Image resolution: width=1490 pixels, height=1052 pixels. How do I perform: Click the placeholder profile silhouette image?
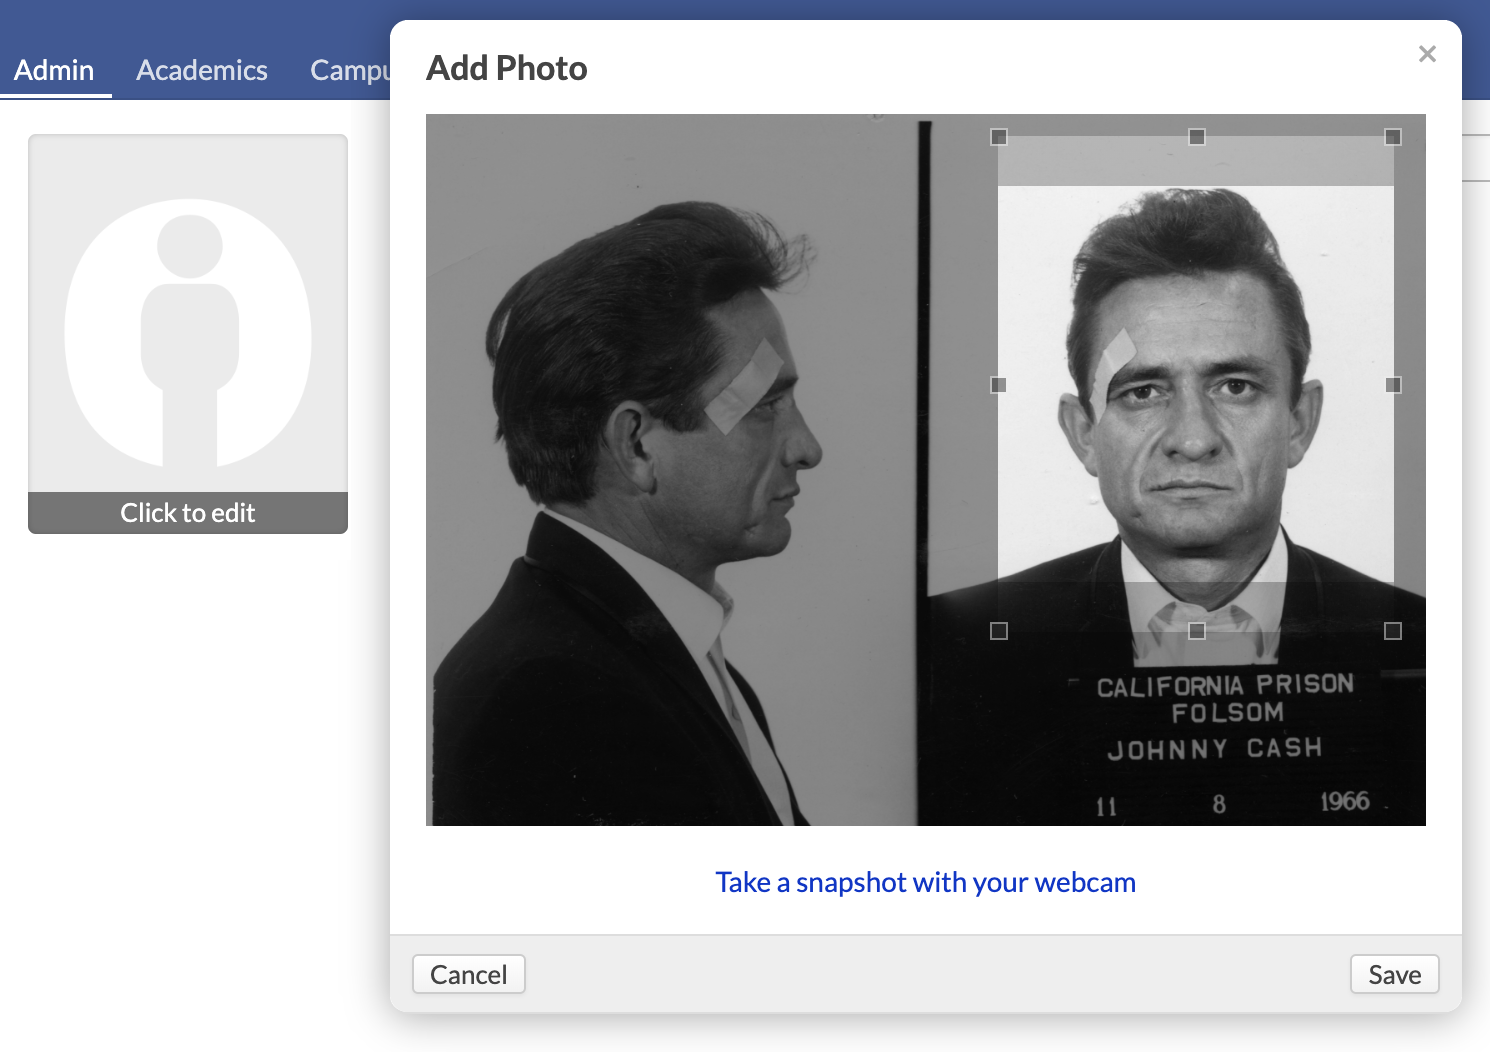(x=188, y=333)
